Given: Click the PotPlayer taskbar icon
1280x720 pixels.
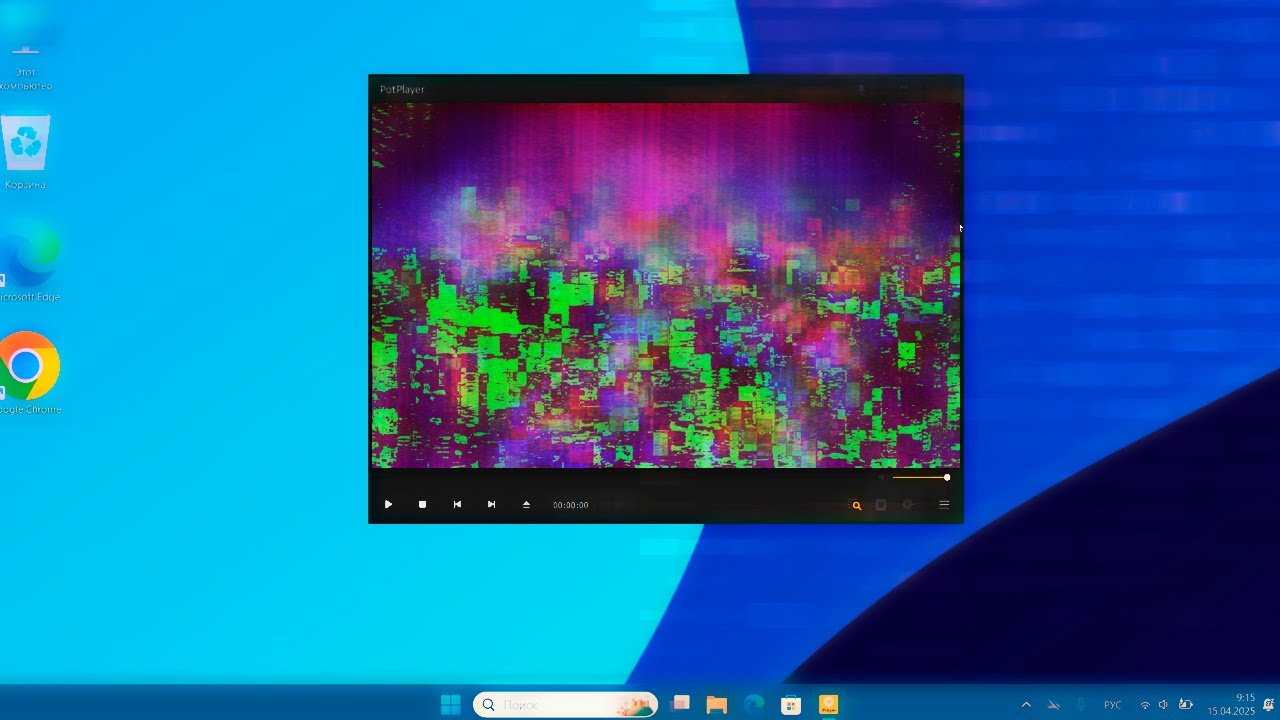Looking at the screenshot, I should 828,705.
